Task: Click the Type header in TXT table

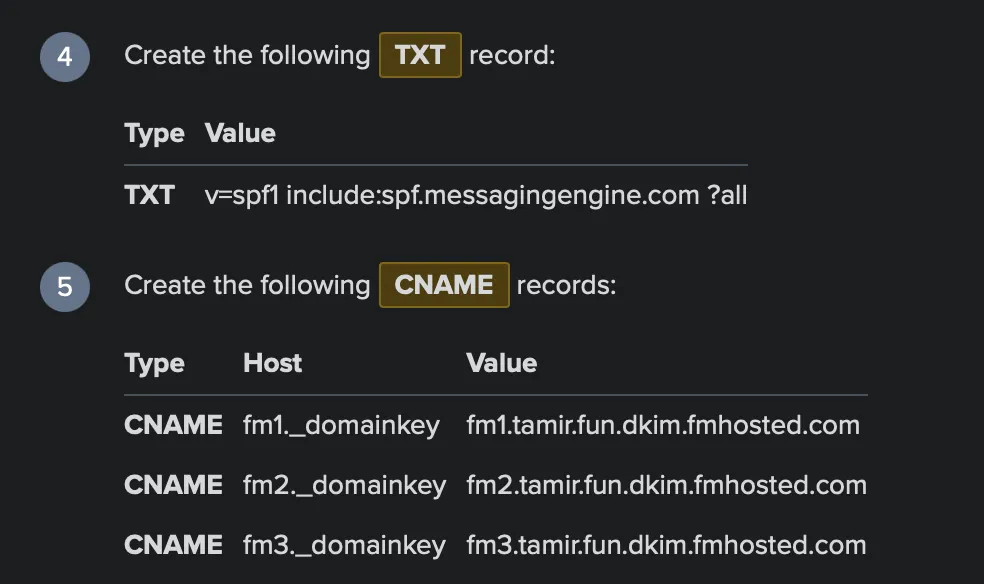Action: (154, 134)
